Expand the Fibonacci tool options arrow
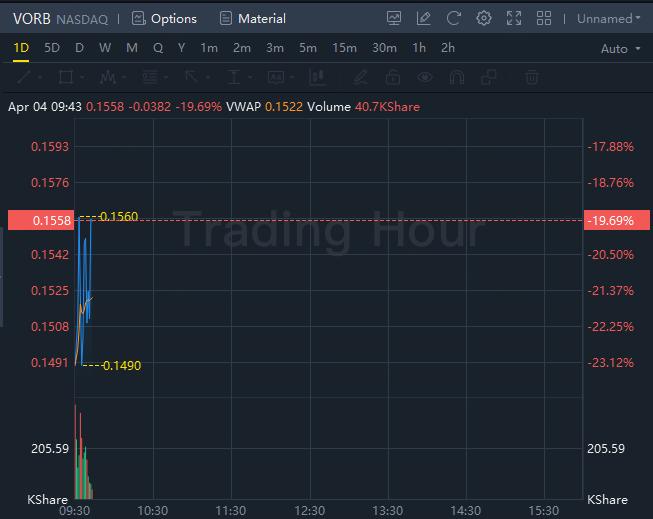This screenshot has height=519, width=653. point(166,77)
